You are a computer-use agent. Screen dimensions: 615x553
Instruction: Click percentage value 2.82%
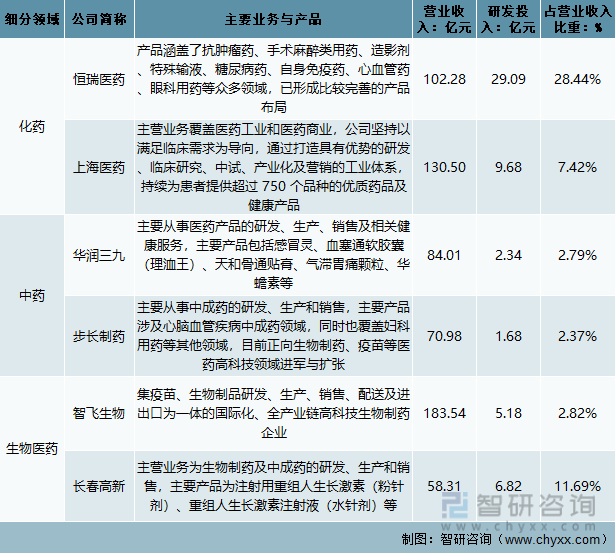577,413
